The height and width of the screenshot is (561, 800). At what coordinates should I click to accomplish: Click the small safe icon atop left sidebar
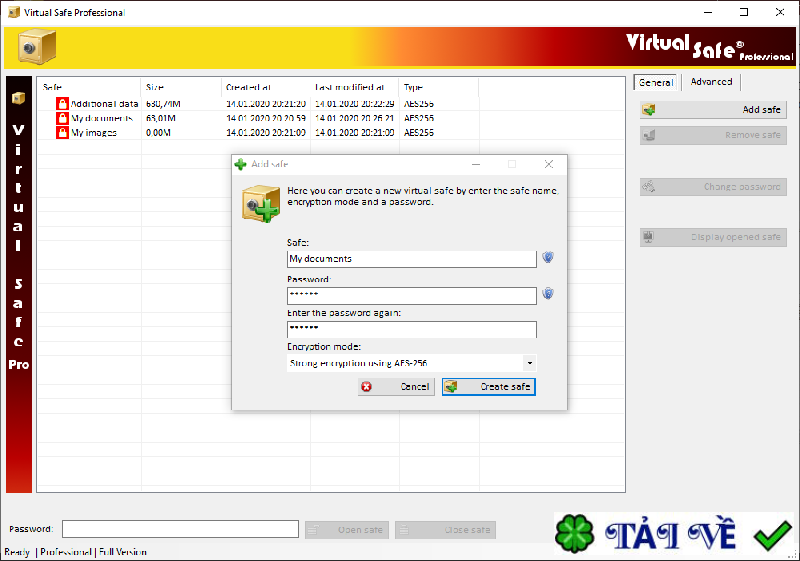tap(18, 98)
